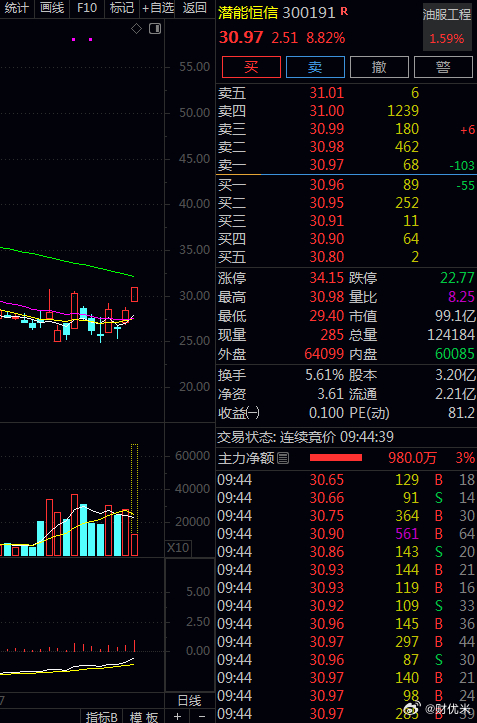Screen dimensions: 477x723
Task: Click the 最低 value 29.40
Action: (x=327, y=316)
